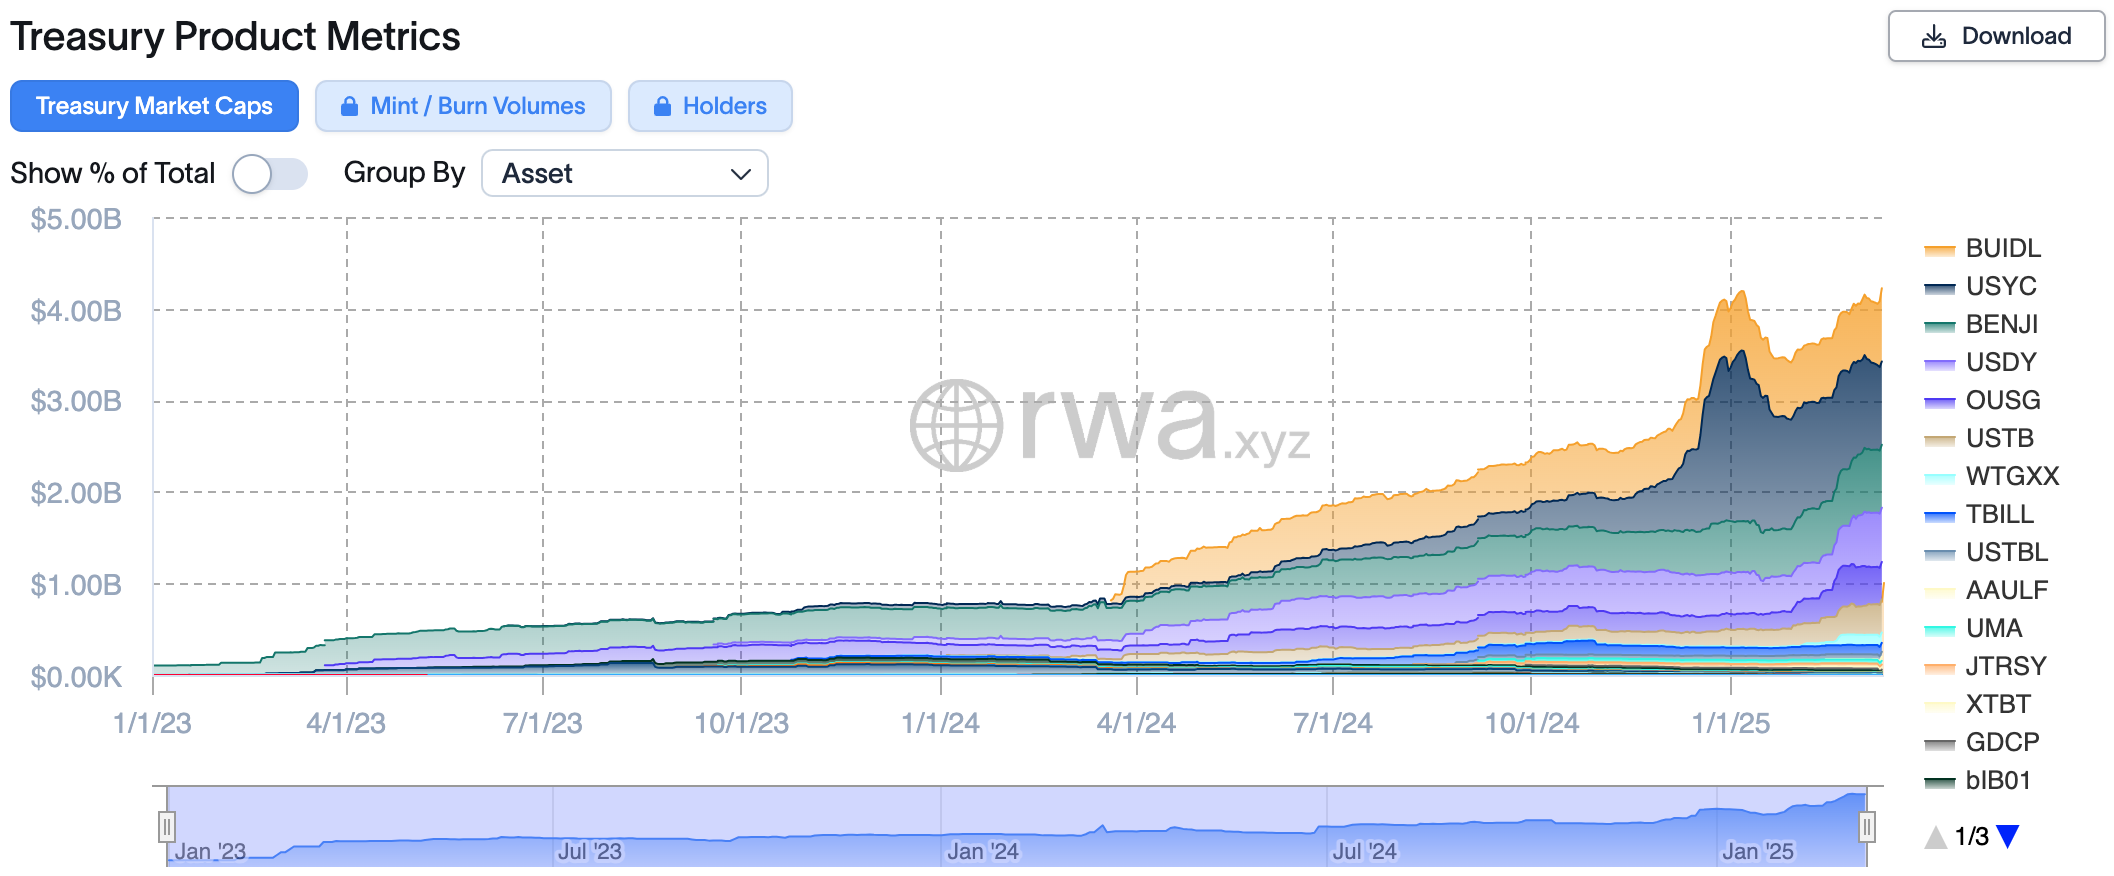Image resolution: width=2114 pixels, height=876 pixels.
Task: Click the left range slider handle
Action: [x=167, y=827]
